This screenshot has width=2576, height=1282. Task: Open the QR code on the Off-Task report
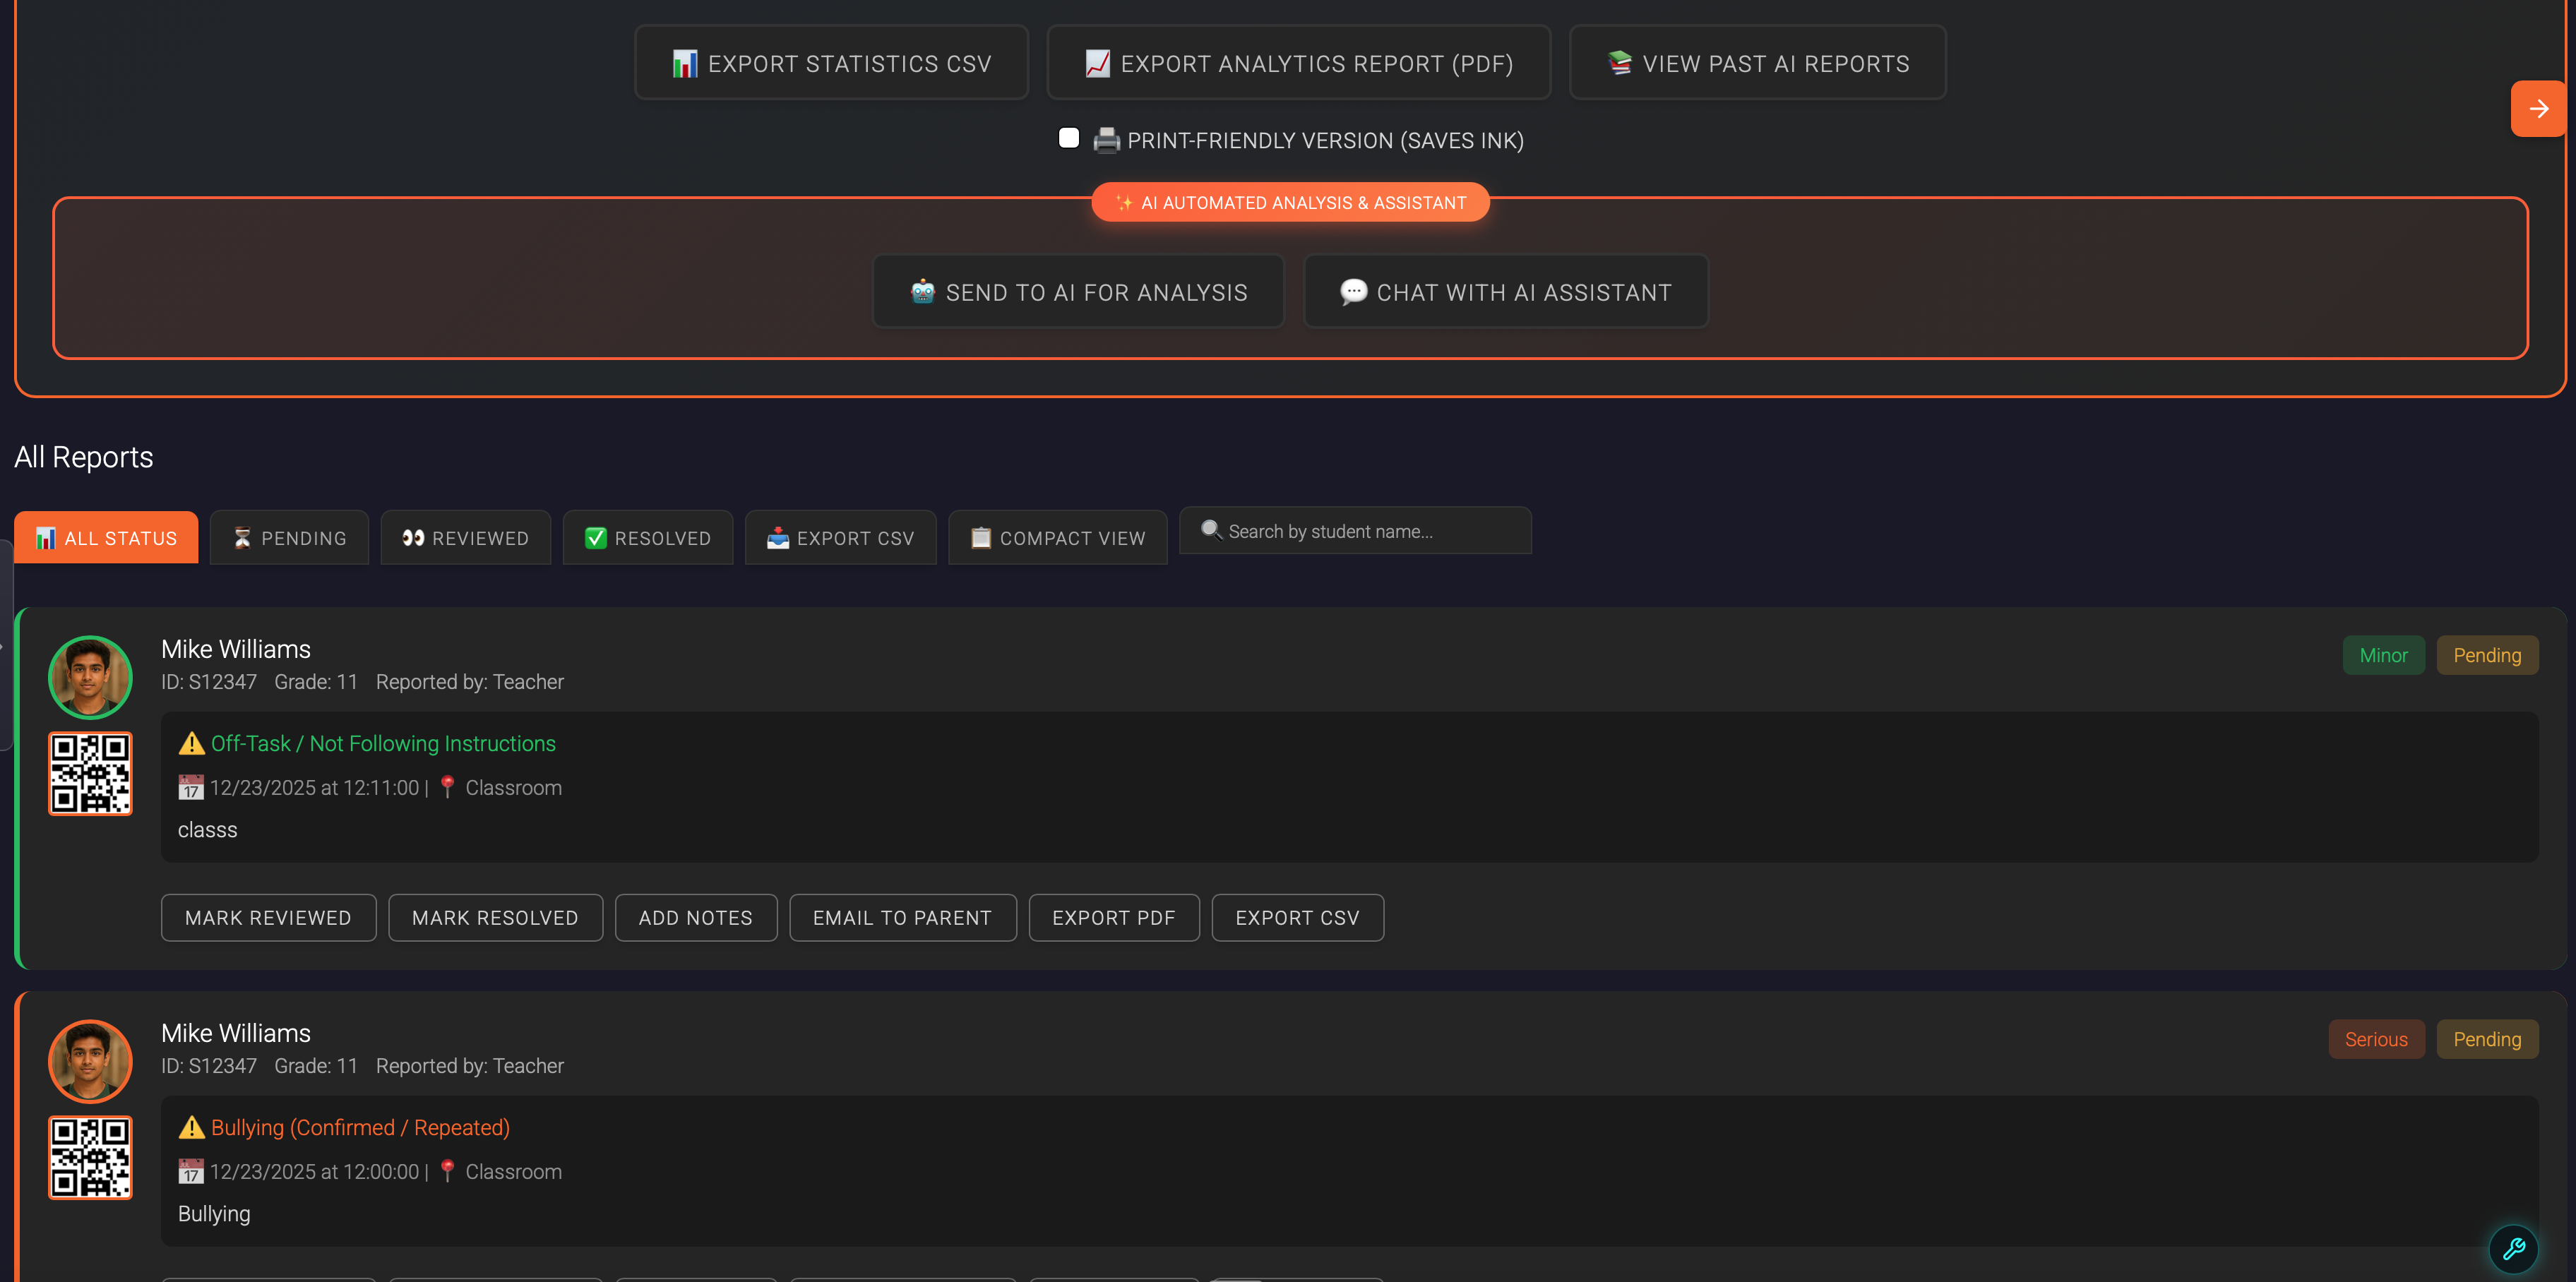click(90, 773)
